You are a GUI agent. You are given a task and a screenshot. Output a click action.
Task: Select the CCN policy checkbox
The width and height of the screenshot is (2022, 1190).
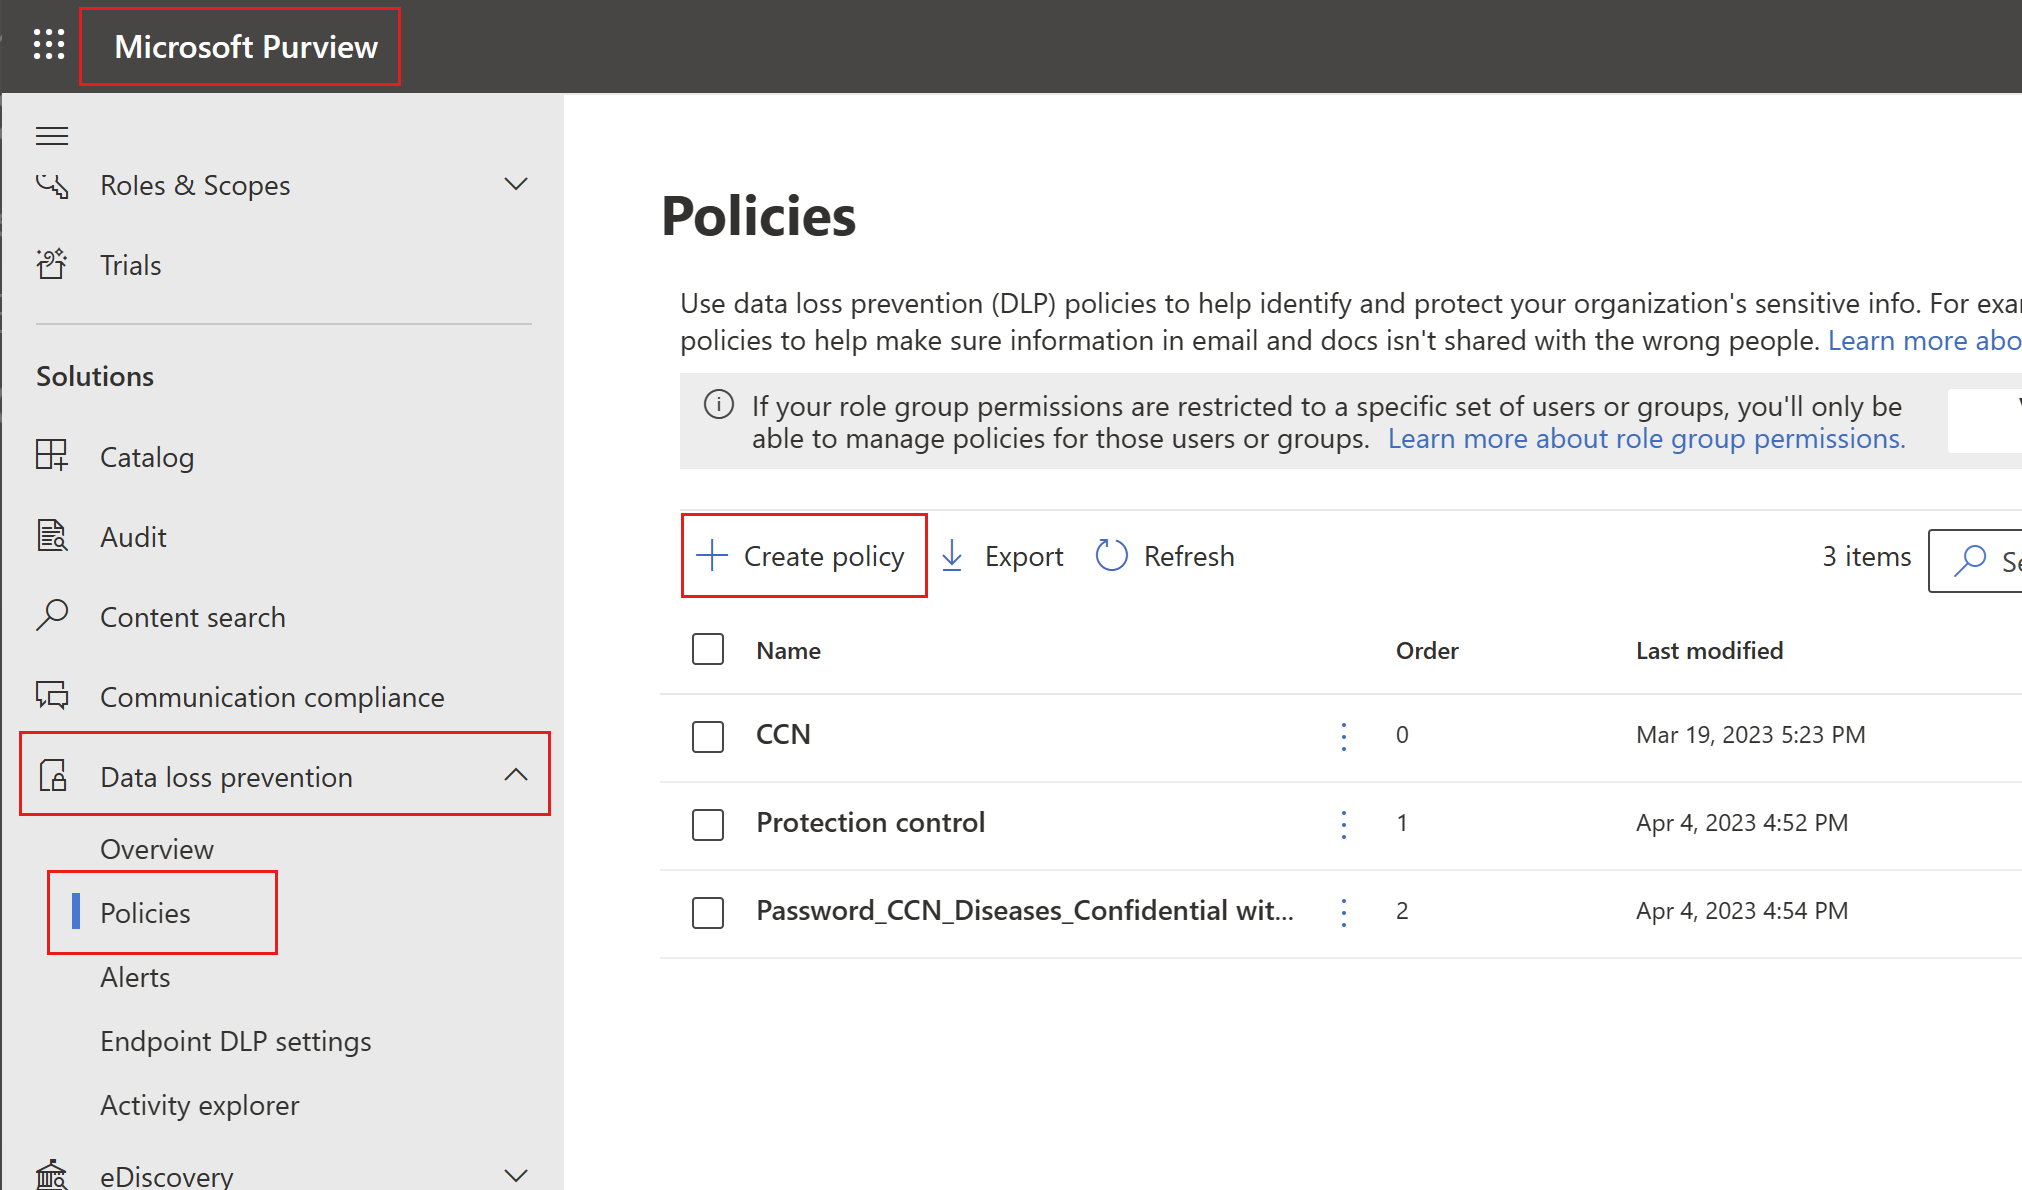[707, 734]
